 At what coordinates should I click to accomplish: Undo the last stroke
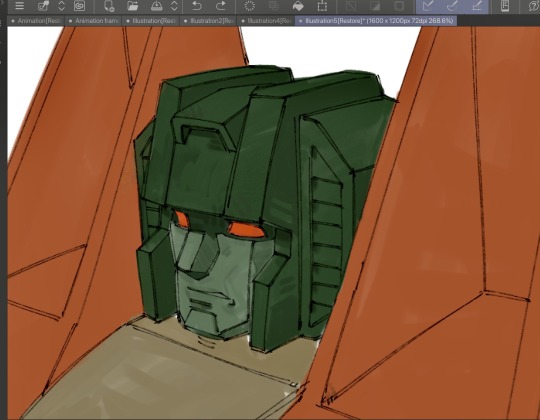[197, 6]
